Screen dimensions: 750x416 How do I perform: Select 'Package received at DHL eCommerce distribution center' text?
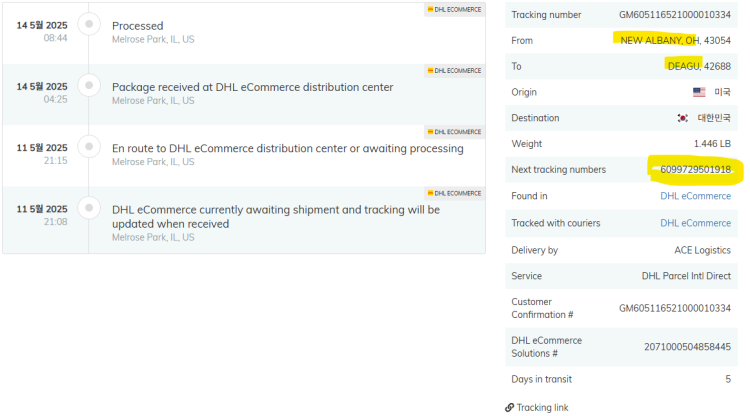pos(253,88)
